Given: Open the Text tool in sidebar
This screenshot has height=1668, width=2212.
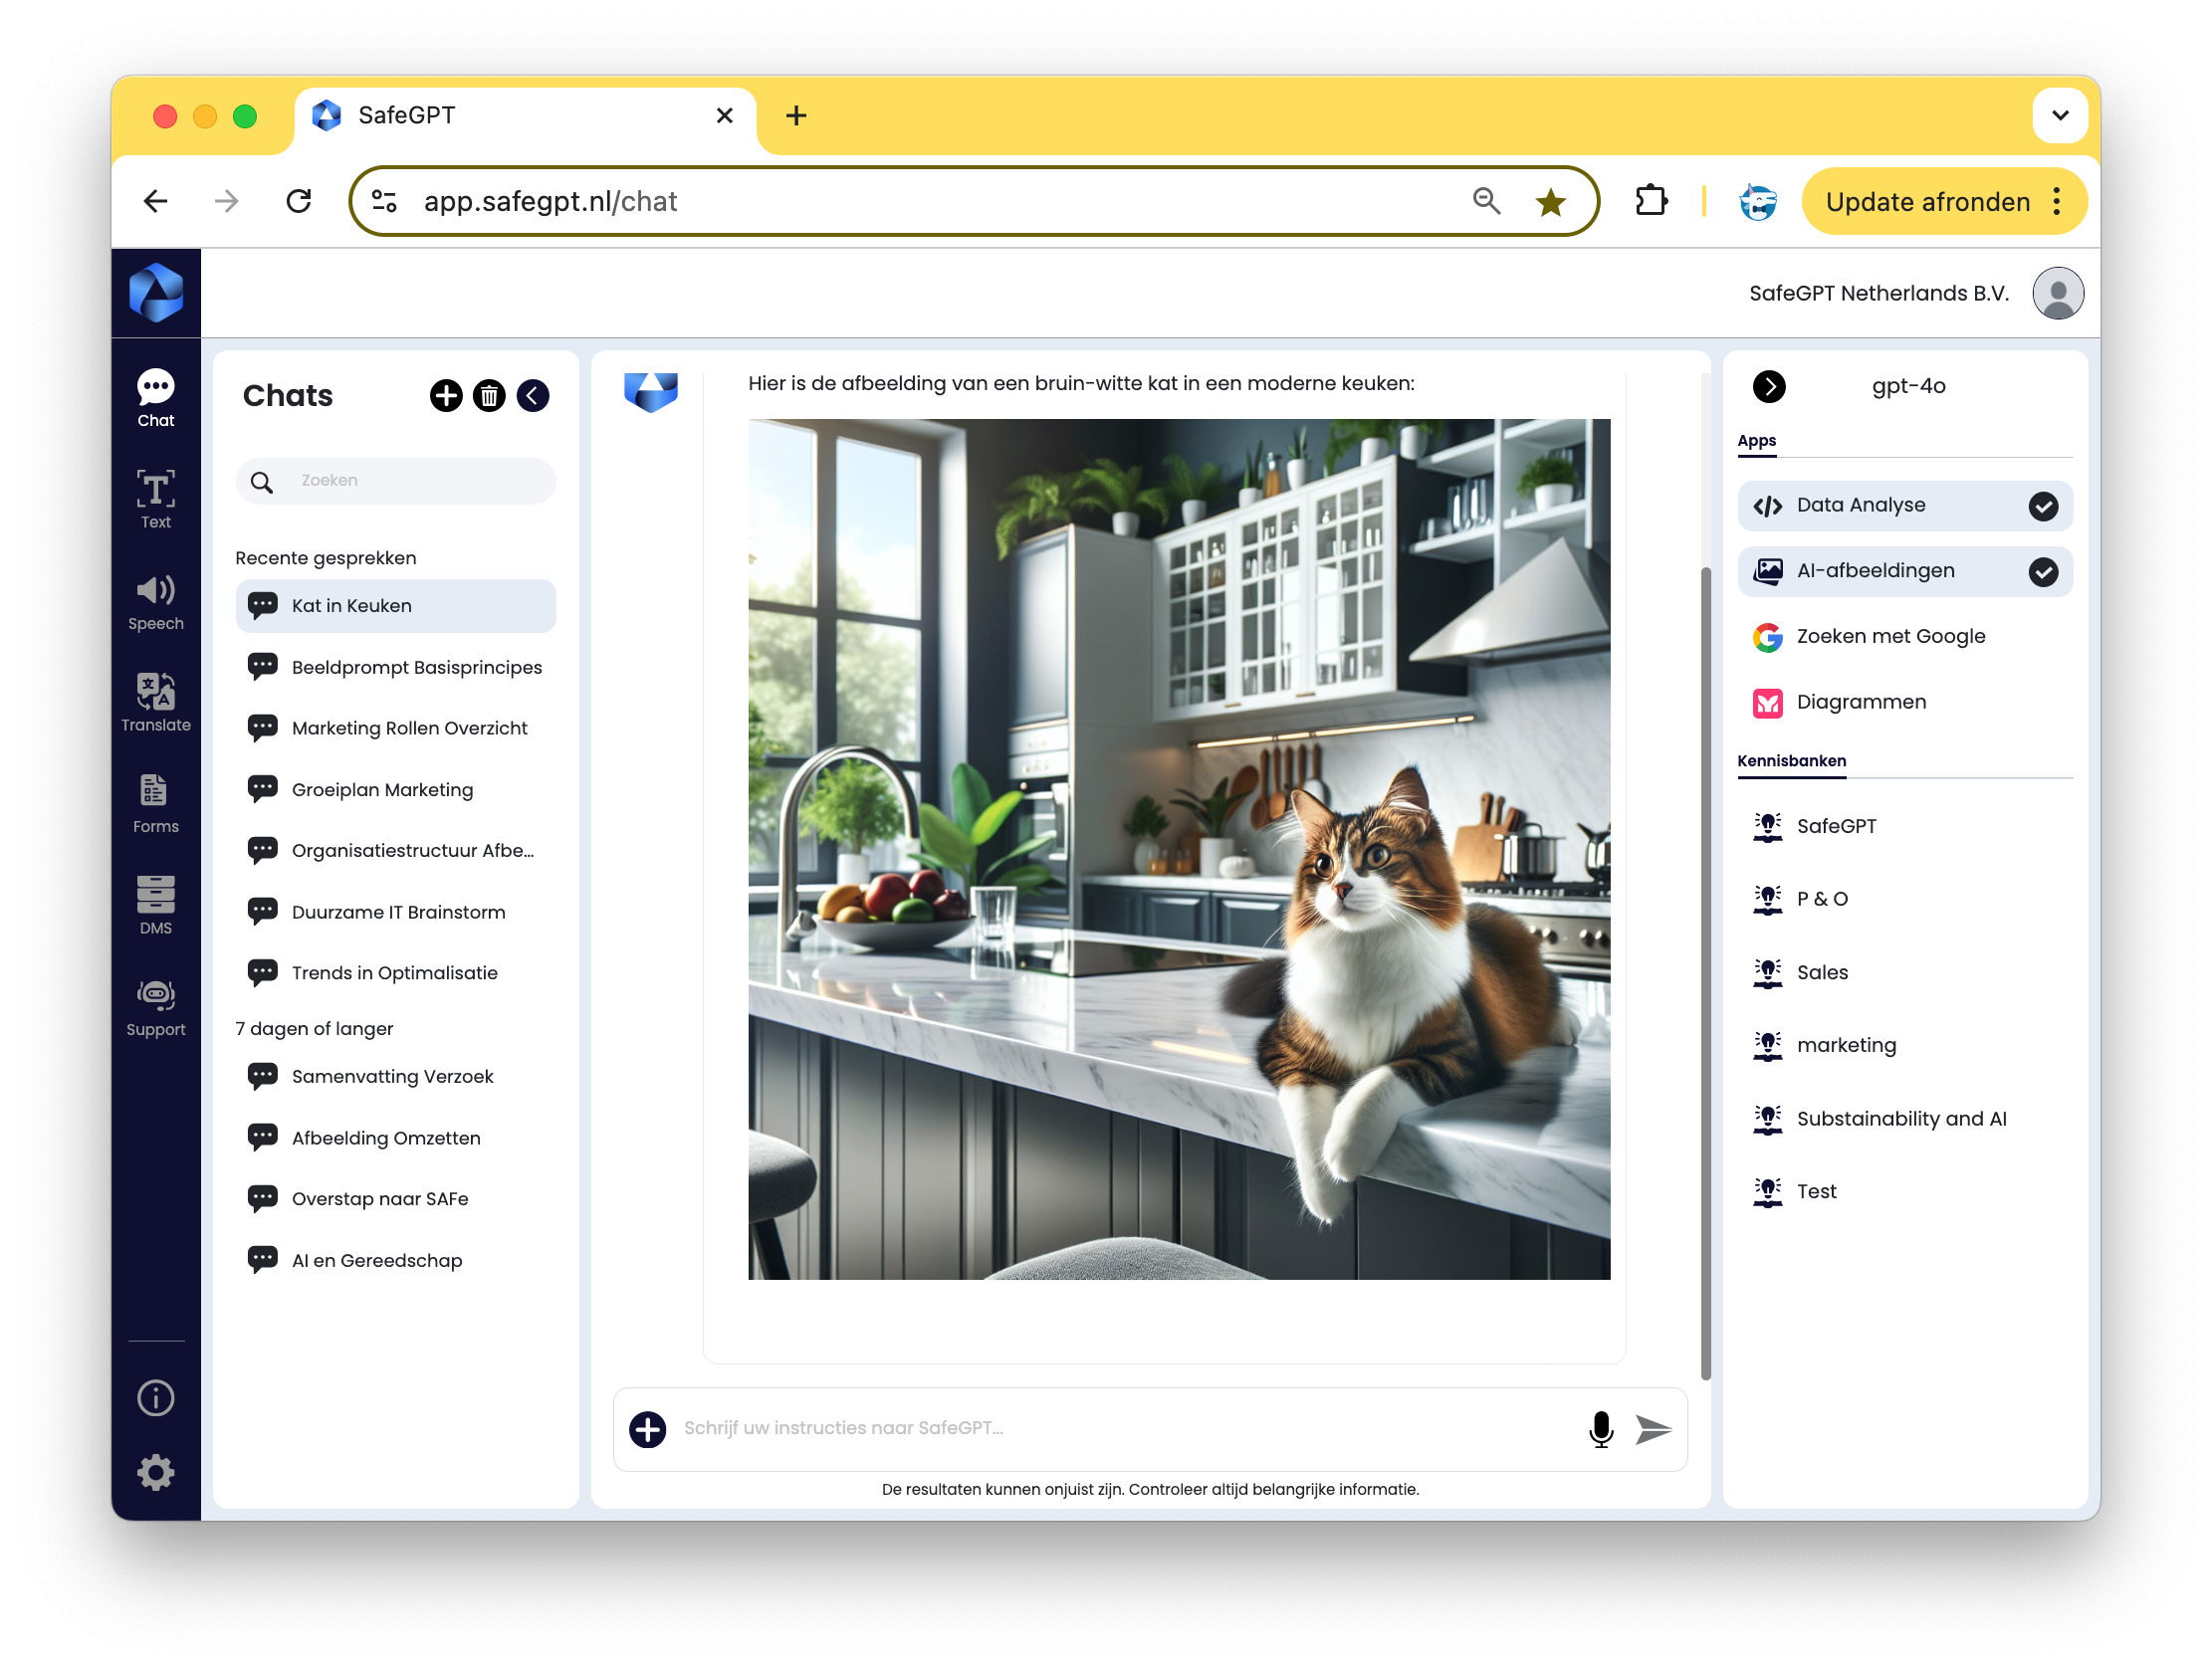Looking at the screenshot, I should pos(155,499).
